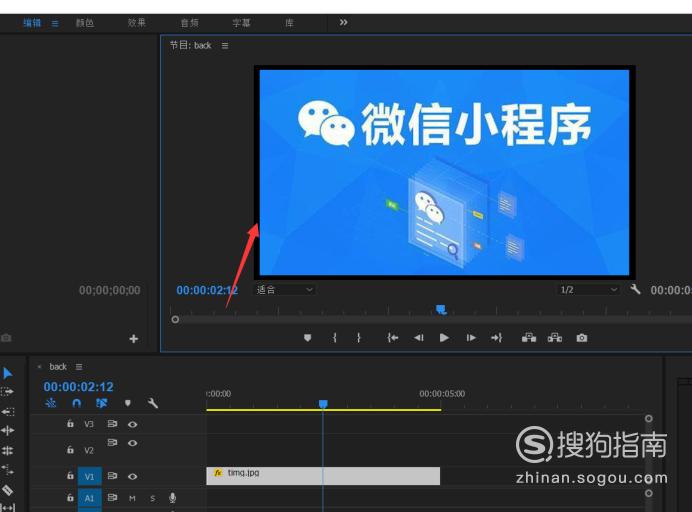Toggle V1 sync lock
692x512 pixels.
pos(113,476)
